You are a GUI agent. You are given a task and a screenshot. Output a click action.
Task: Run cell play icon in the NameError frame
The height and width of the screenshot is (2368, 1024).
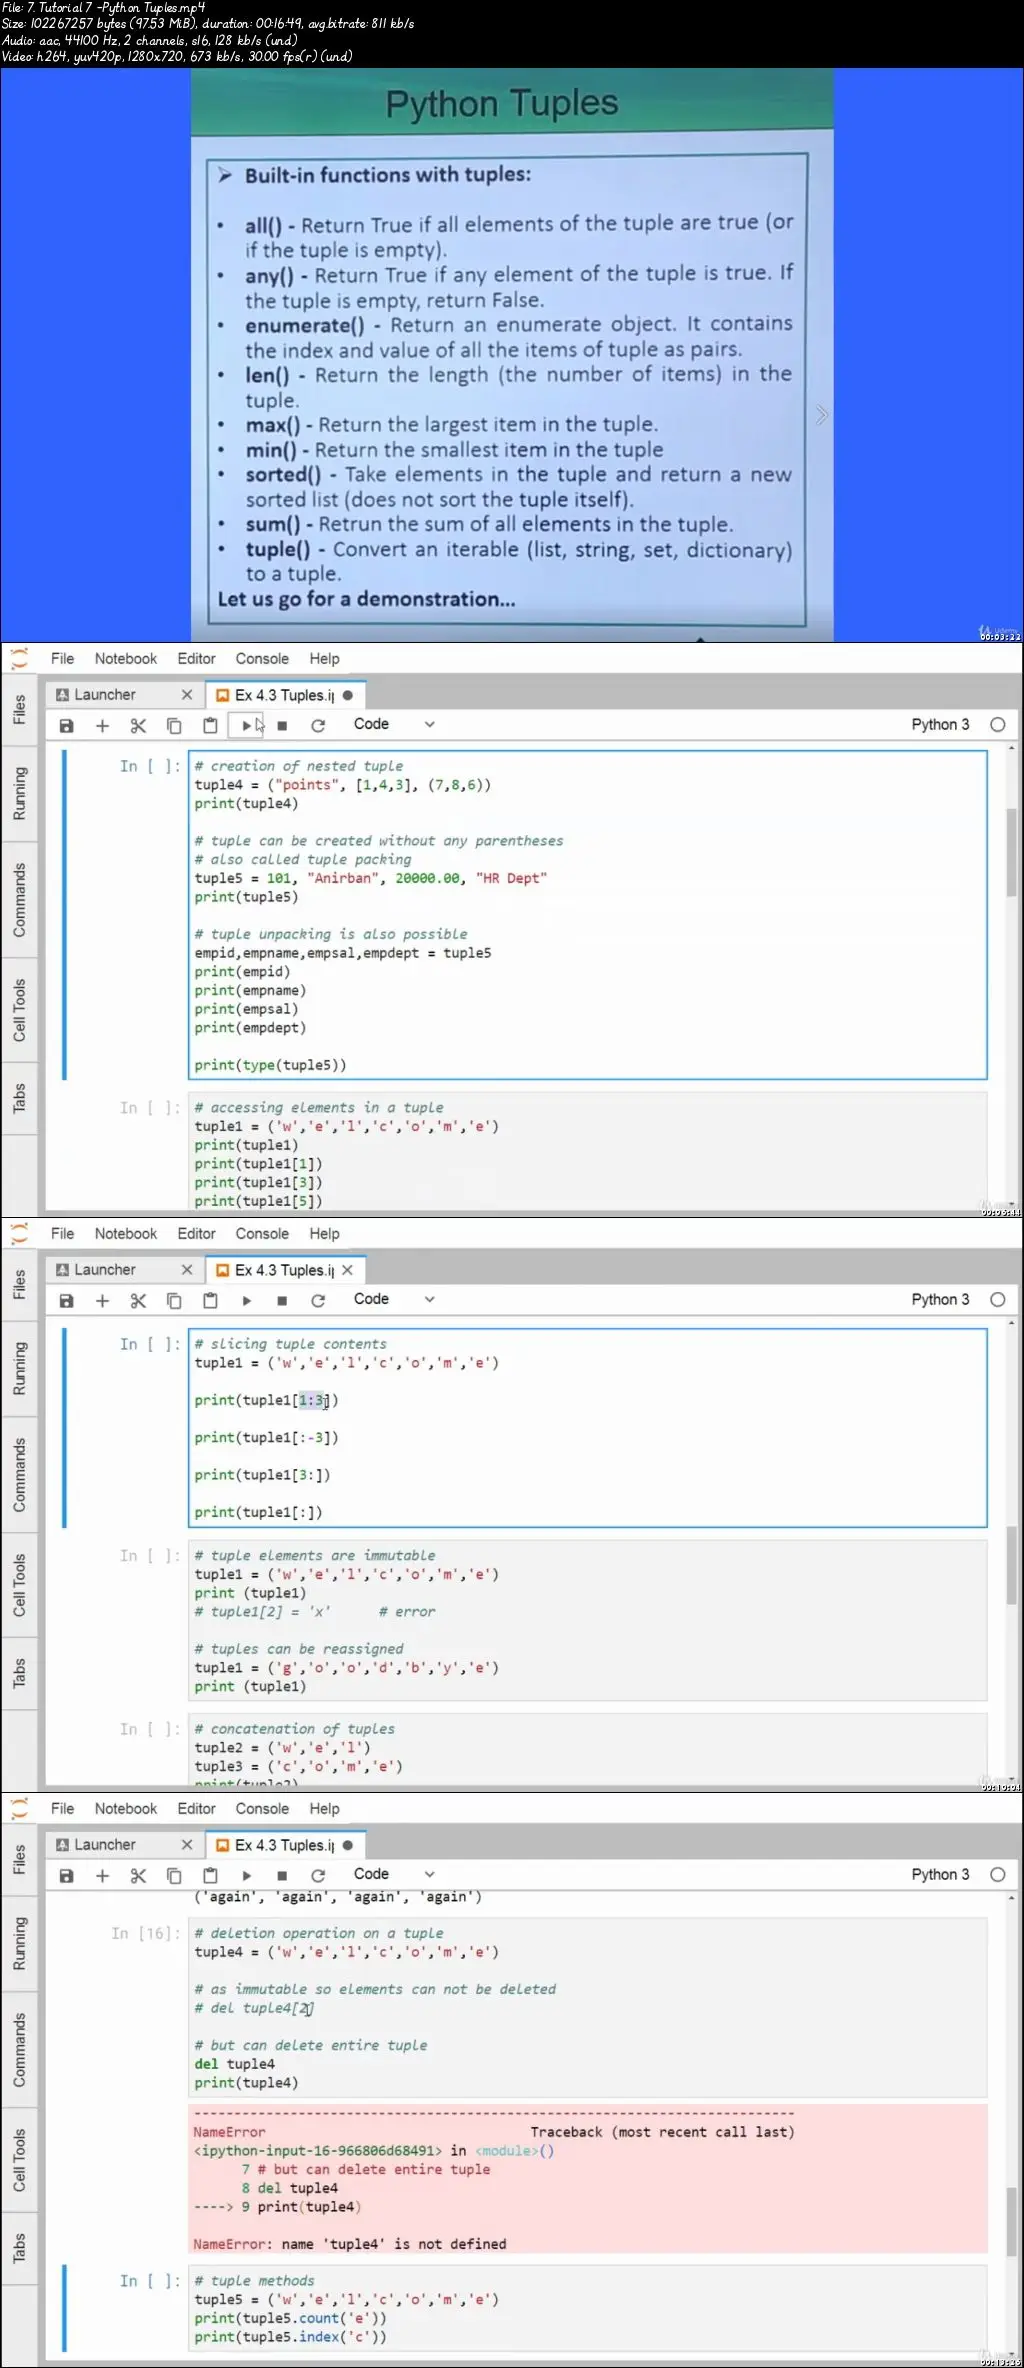pos(246,1876)
